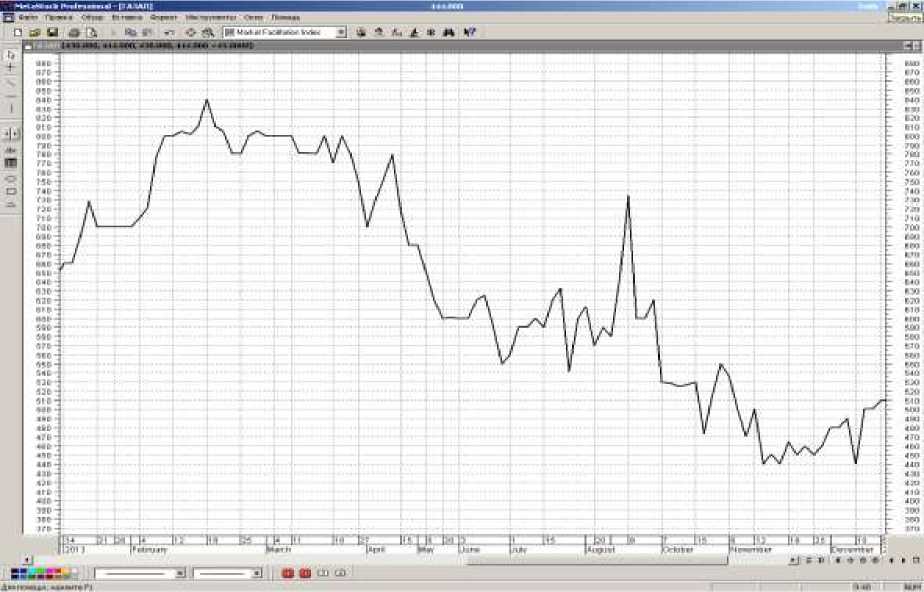
Task: Select the crosshair tool in left palette
Action: (11, 68)
